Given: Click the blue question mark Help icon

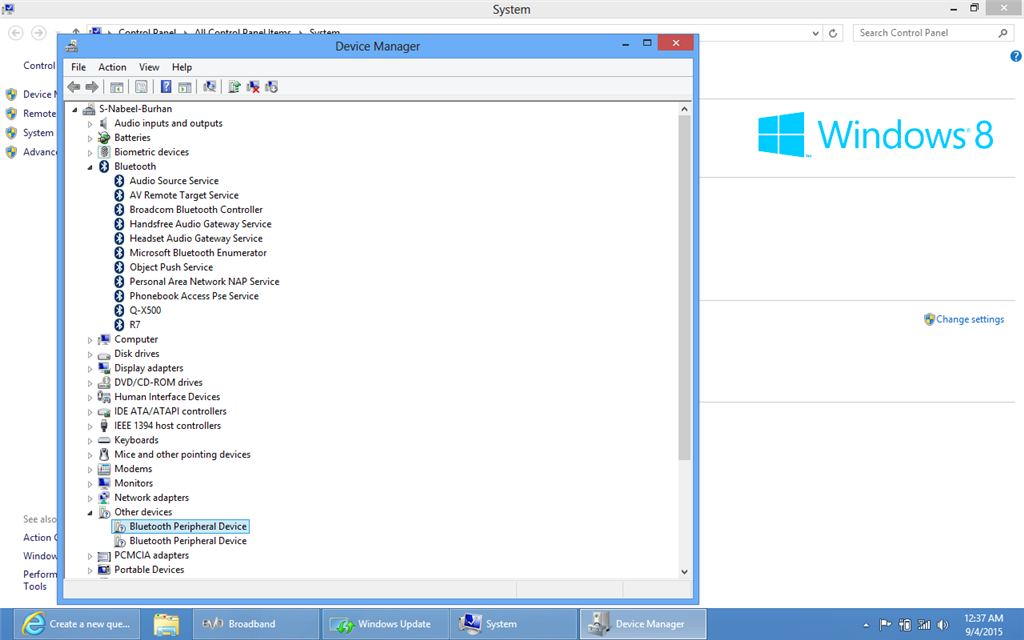Looking at the screenshot, I should click(166, 87).
